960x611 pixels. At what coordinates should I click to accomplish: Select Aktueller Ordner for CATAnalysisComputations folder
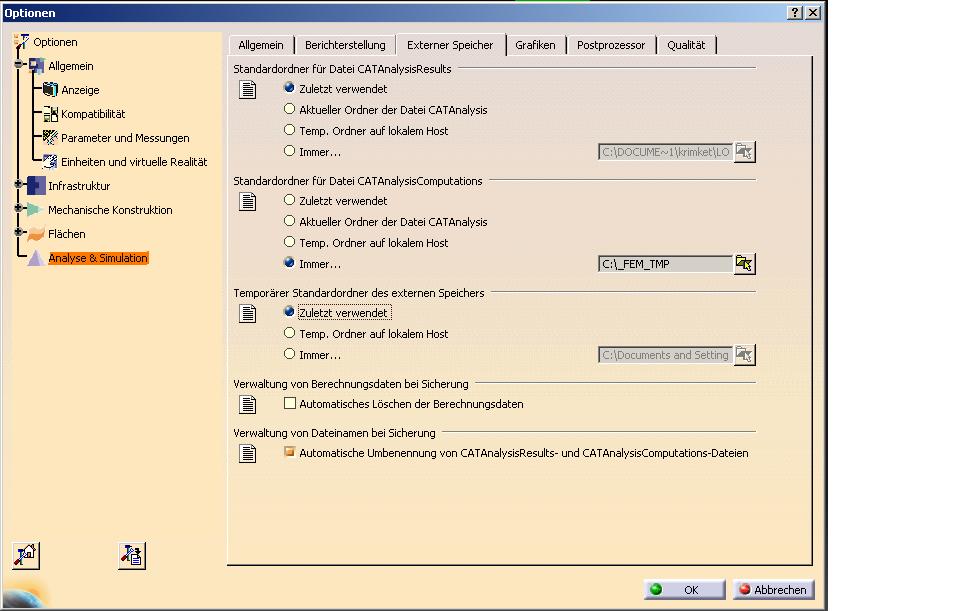click(290, 221)
